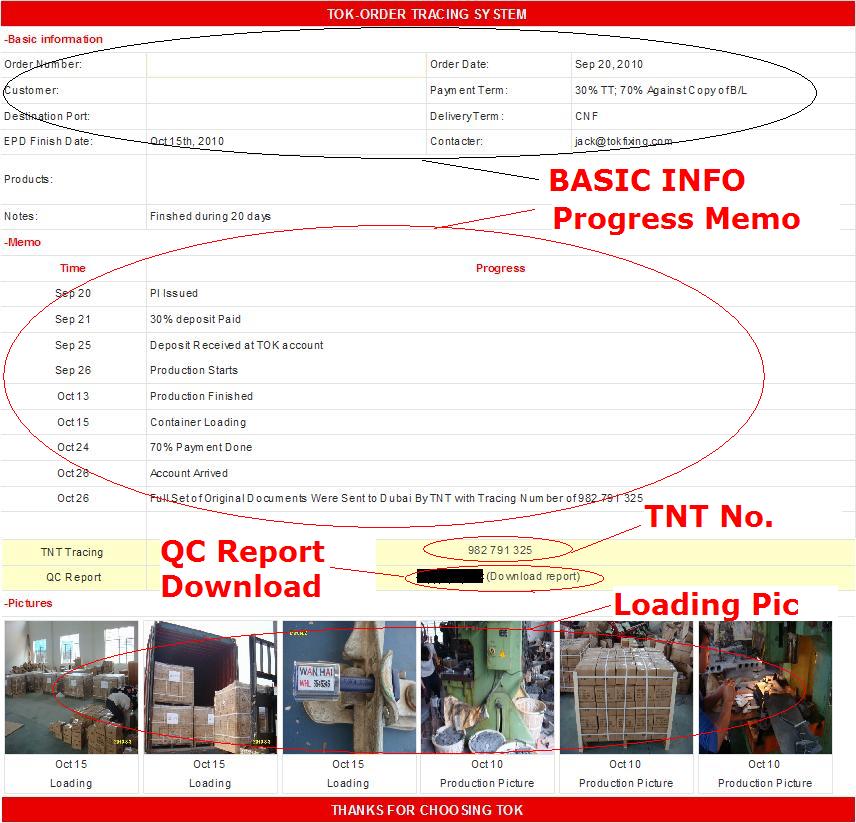View the Wan Hai container seal photo
Image resolution: width=856 pixels, height=823 pixels.
[x=348, y=687]
